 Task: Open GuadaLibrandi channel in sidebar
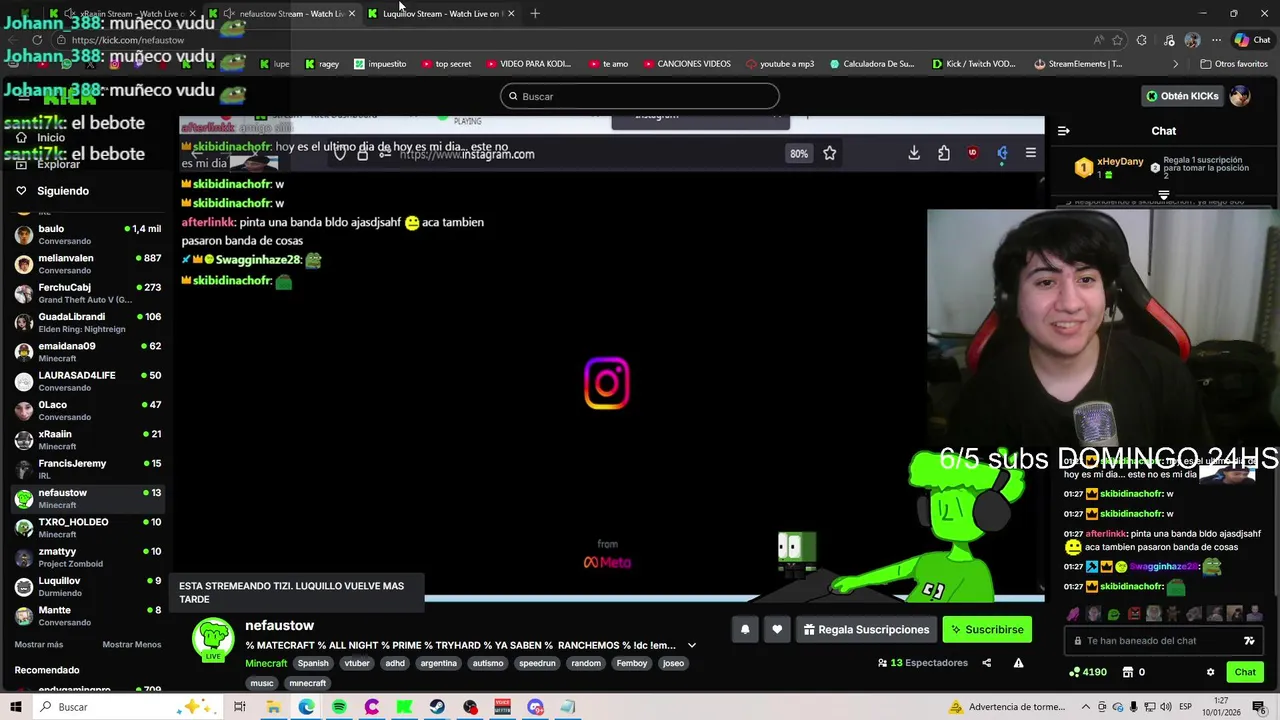click(88, 322)
